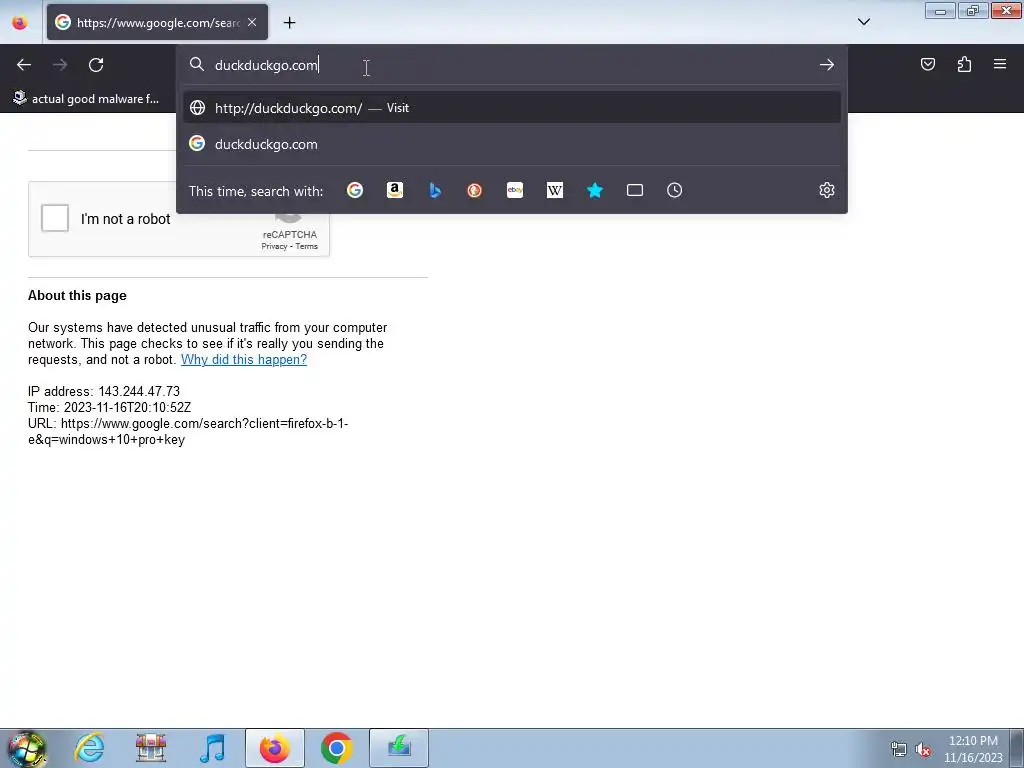Open the 'actual good malware f...' bookmark

[87, 99]
